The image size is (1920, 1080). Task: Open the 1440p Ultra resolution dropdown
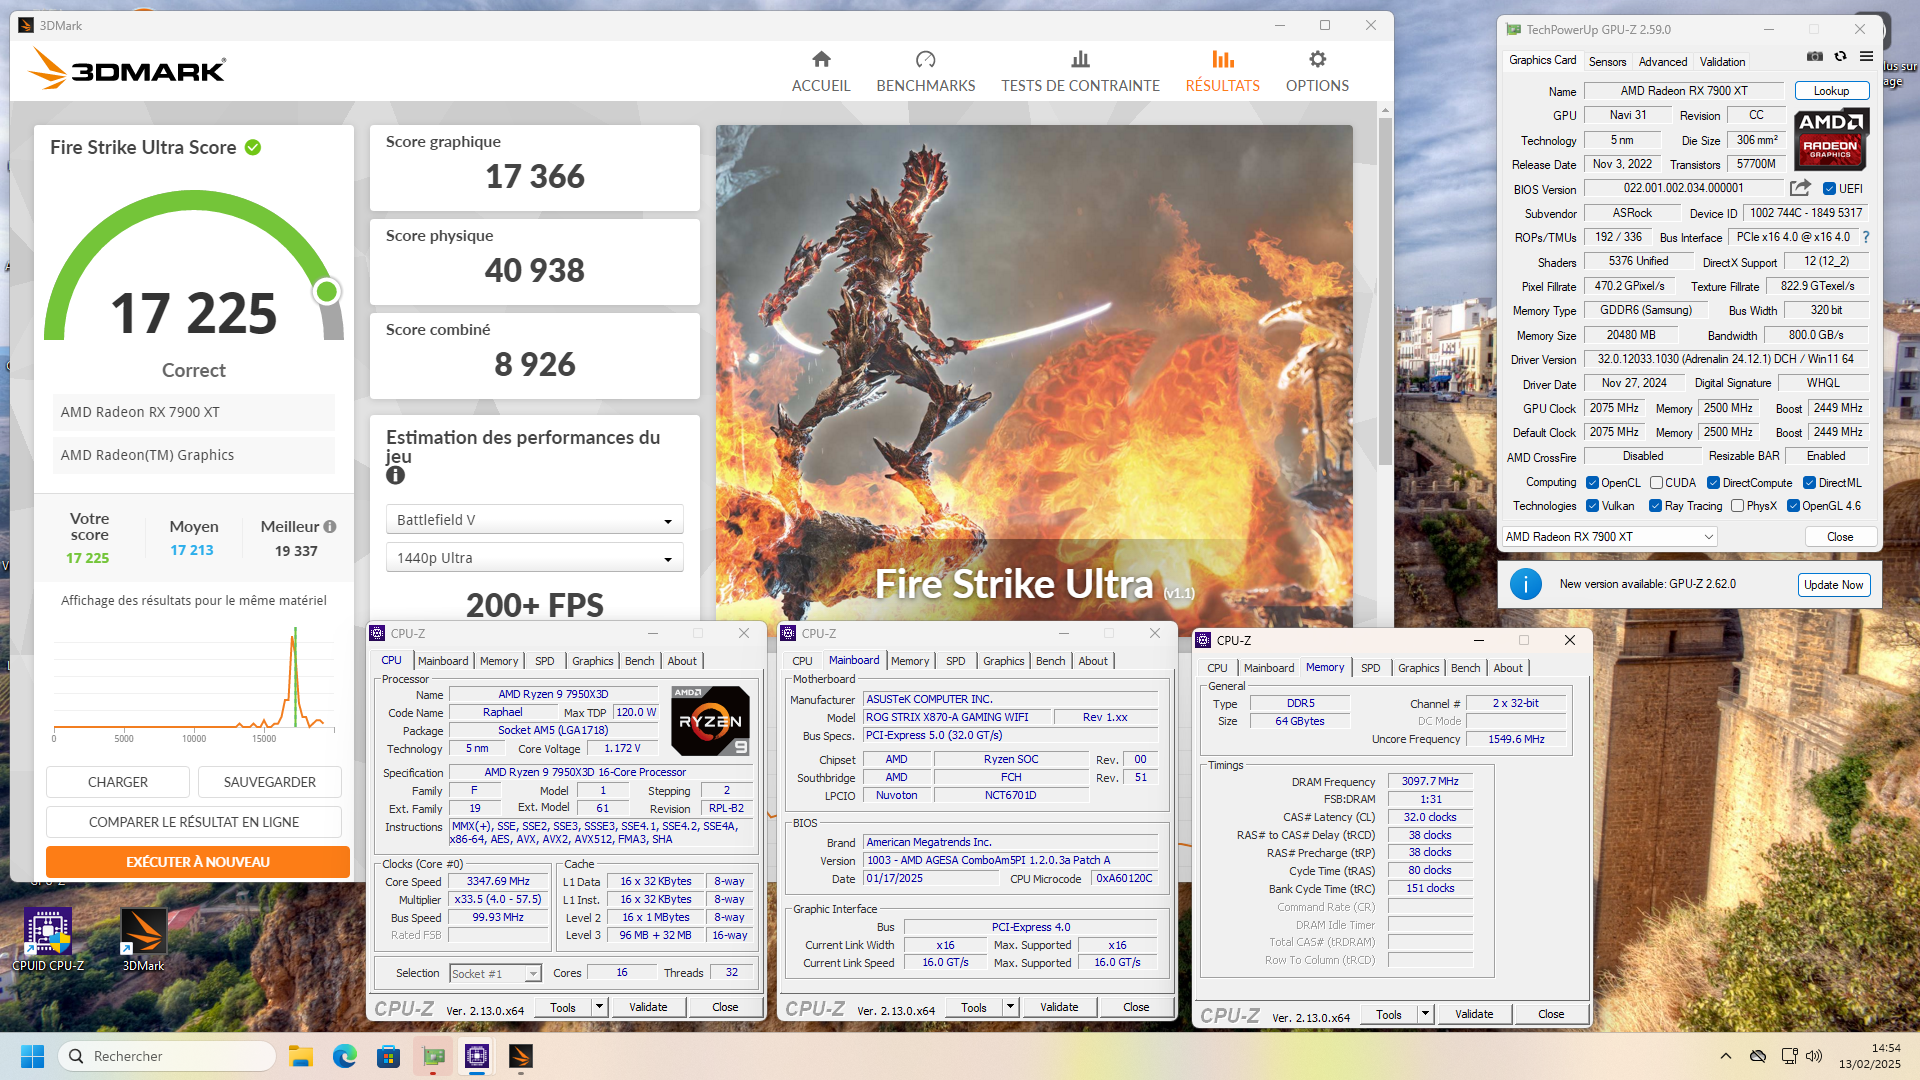coord(535,558)
